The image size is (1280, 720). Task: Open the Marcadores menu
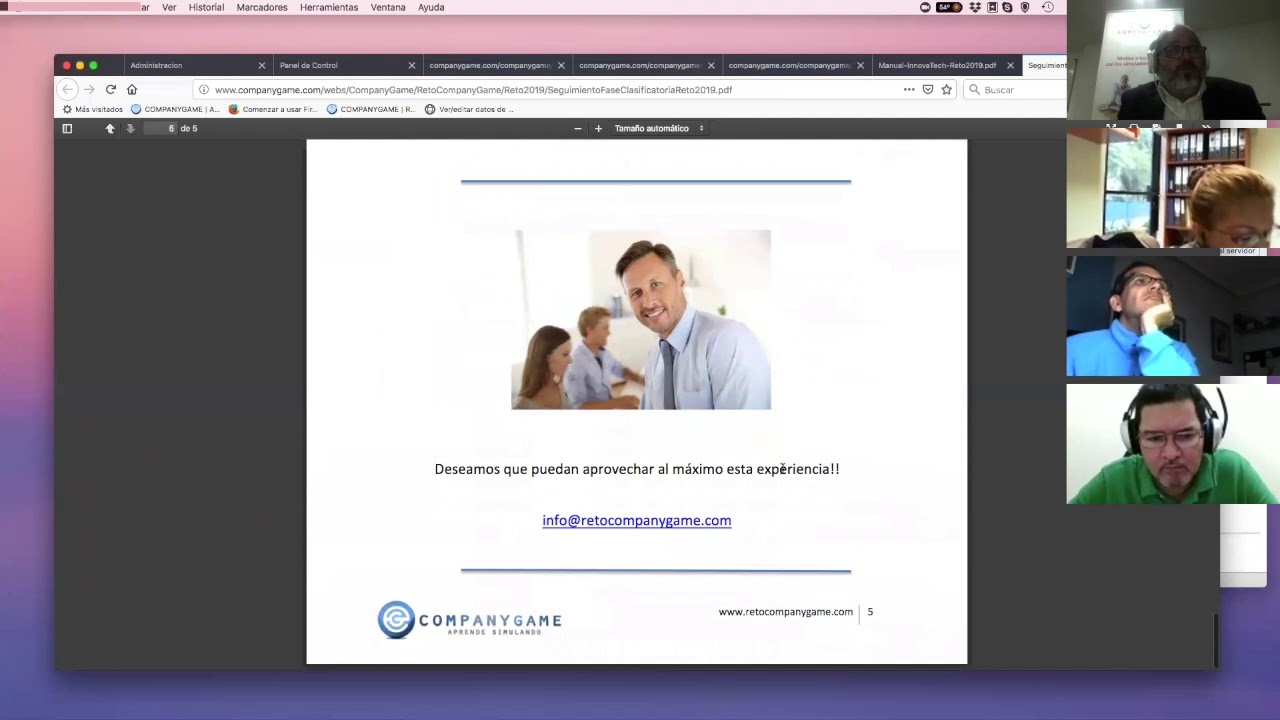262,7
